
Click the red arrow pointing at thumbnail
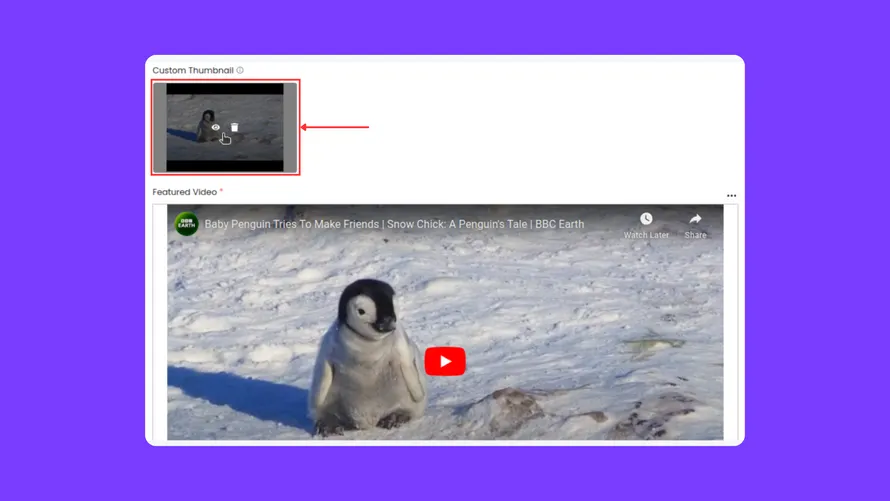(x=335, y=127)
